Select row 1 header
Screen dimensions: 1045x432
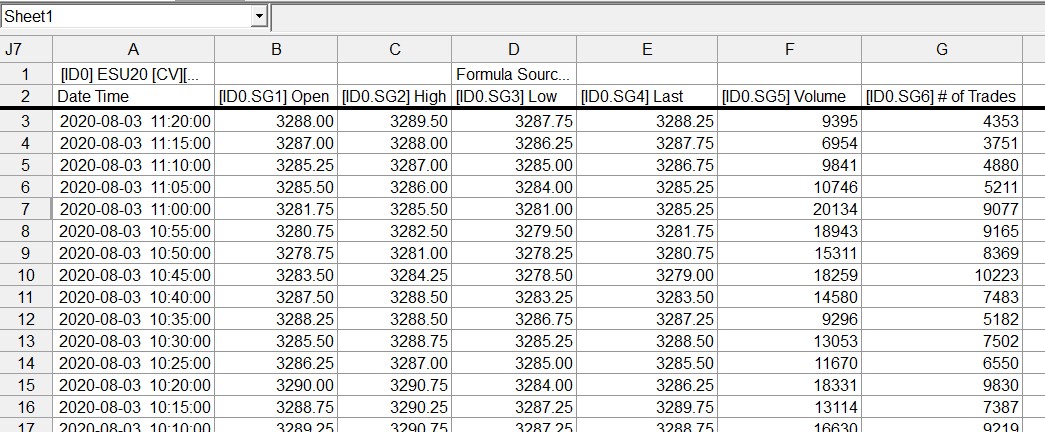click(26, 74)
